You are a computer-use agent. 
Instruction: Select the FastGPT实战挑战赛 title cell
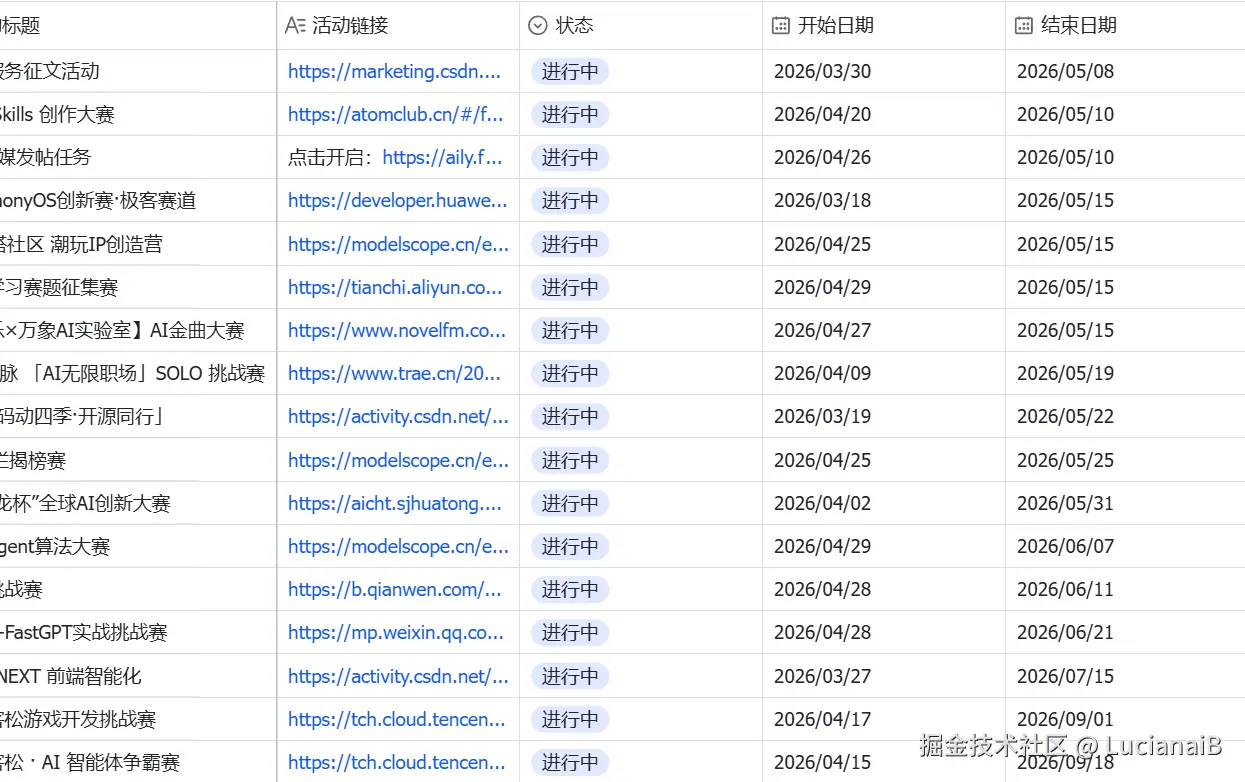(138, 632)
